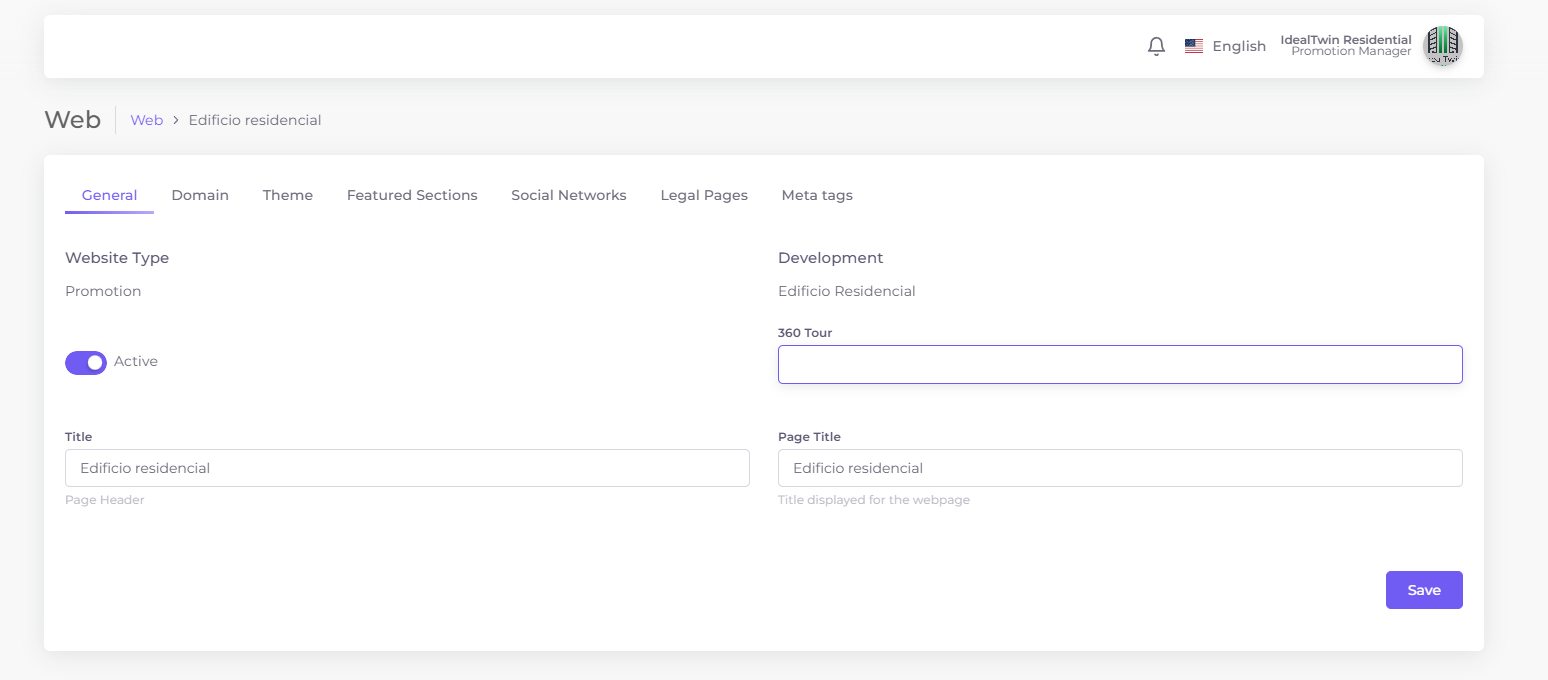The width and height of the screenshot is (1548, 680).
Task: Switch to the Social Networks tab
Action: 568,195
